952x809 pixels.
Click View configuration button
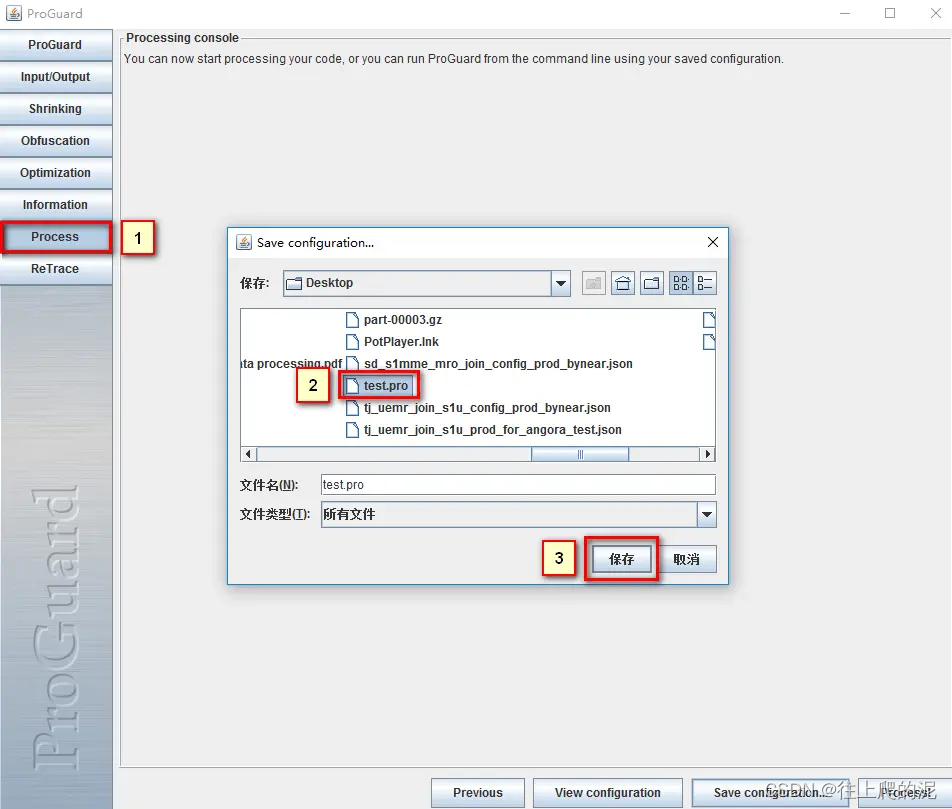pos(608,793)
